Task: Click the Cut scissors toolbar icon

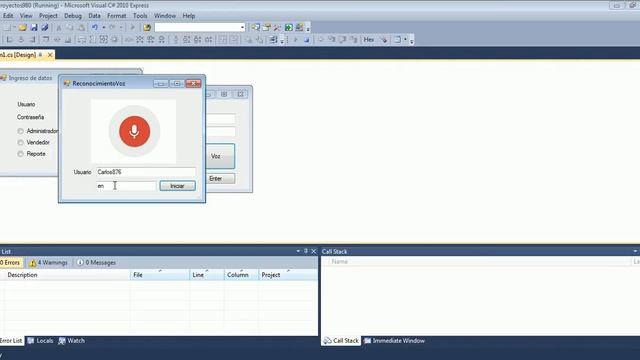Action: pyautogui.click(x=59, y=28)
